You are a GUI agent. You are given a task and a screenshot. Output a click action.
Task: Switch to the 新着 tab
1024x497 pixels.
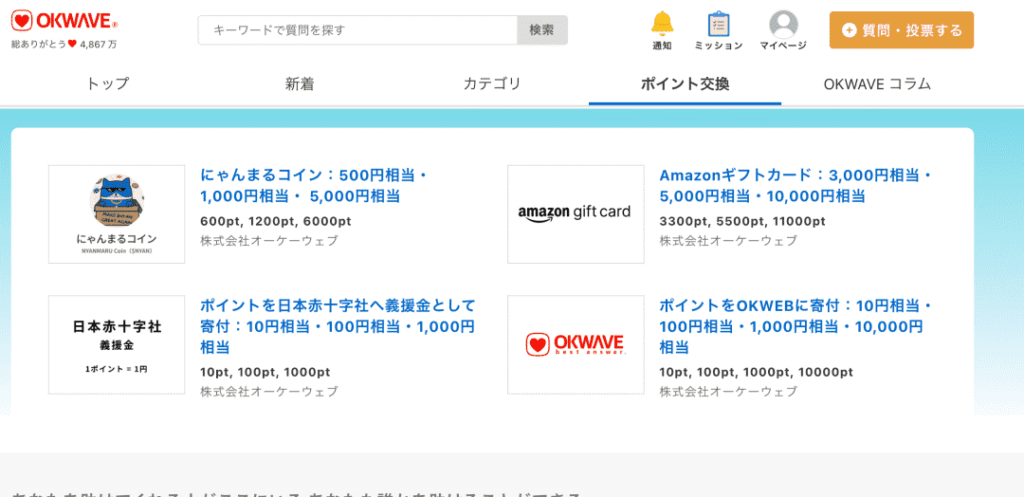(x=299, y=84)
